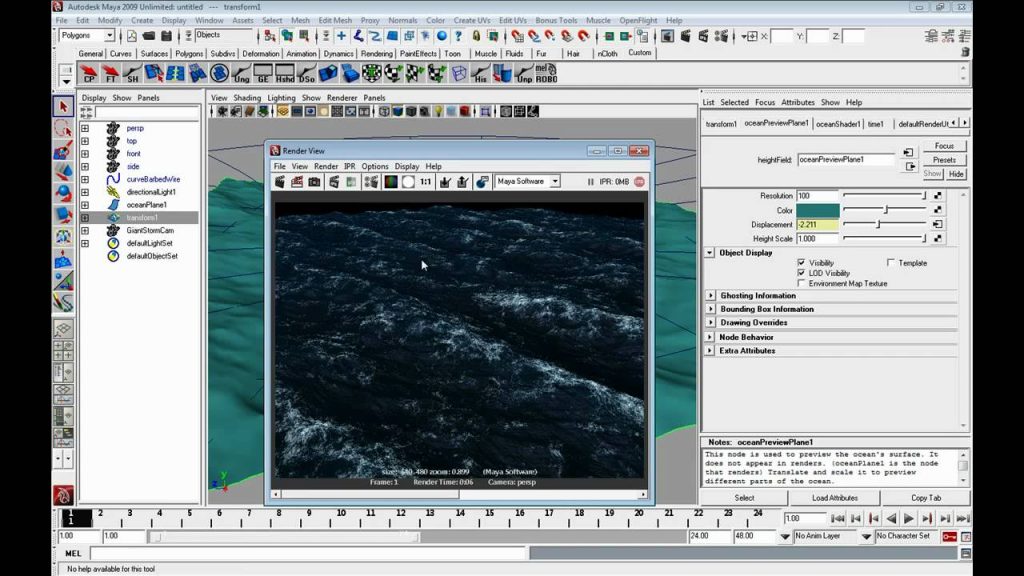Image resolution: width=1024 pixels, height=576 pixels.
Task: Expand Extra Attributes section
Action: click(x=711, y=351)
